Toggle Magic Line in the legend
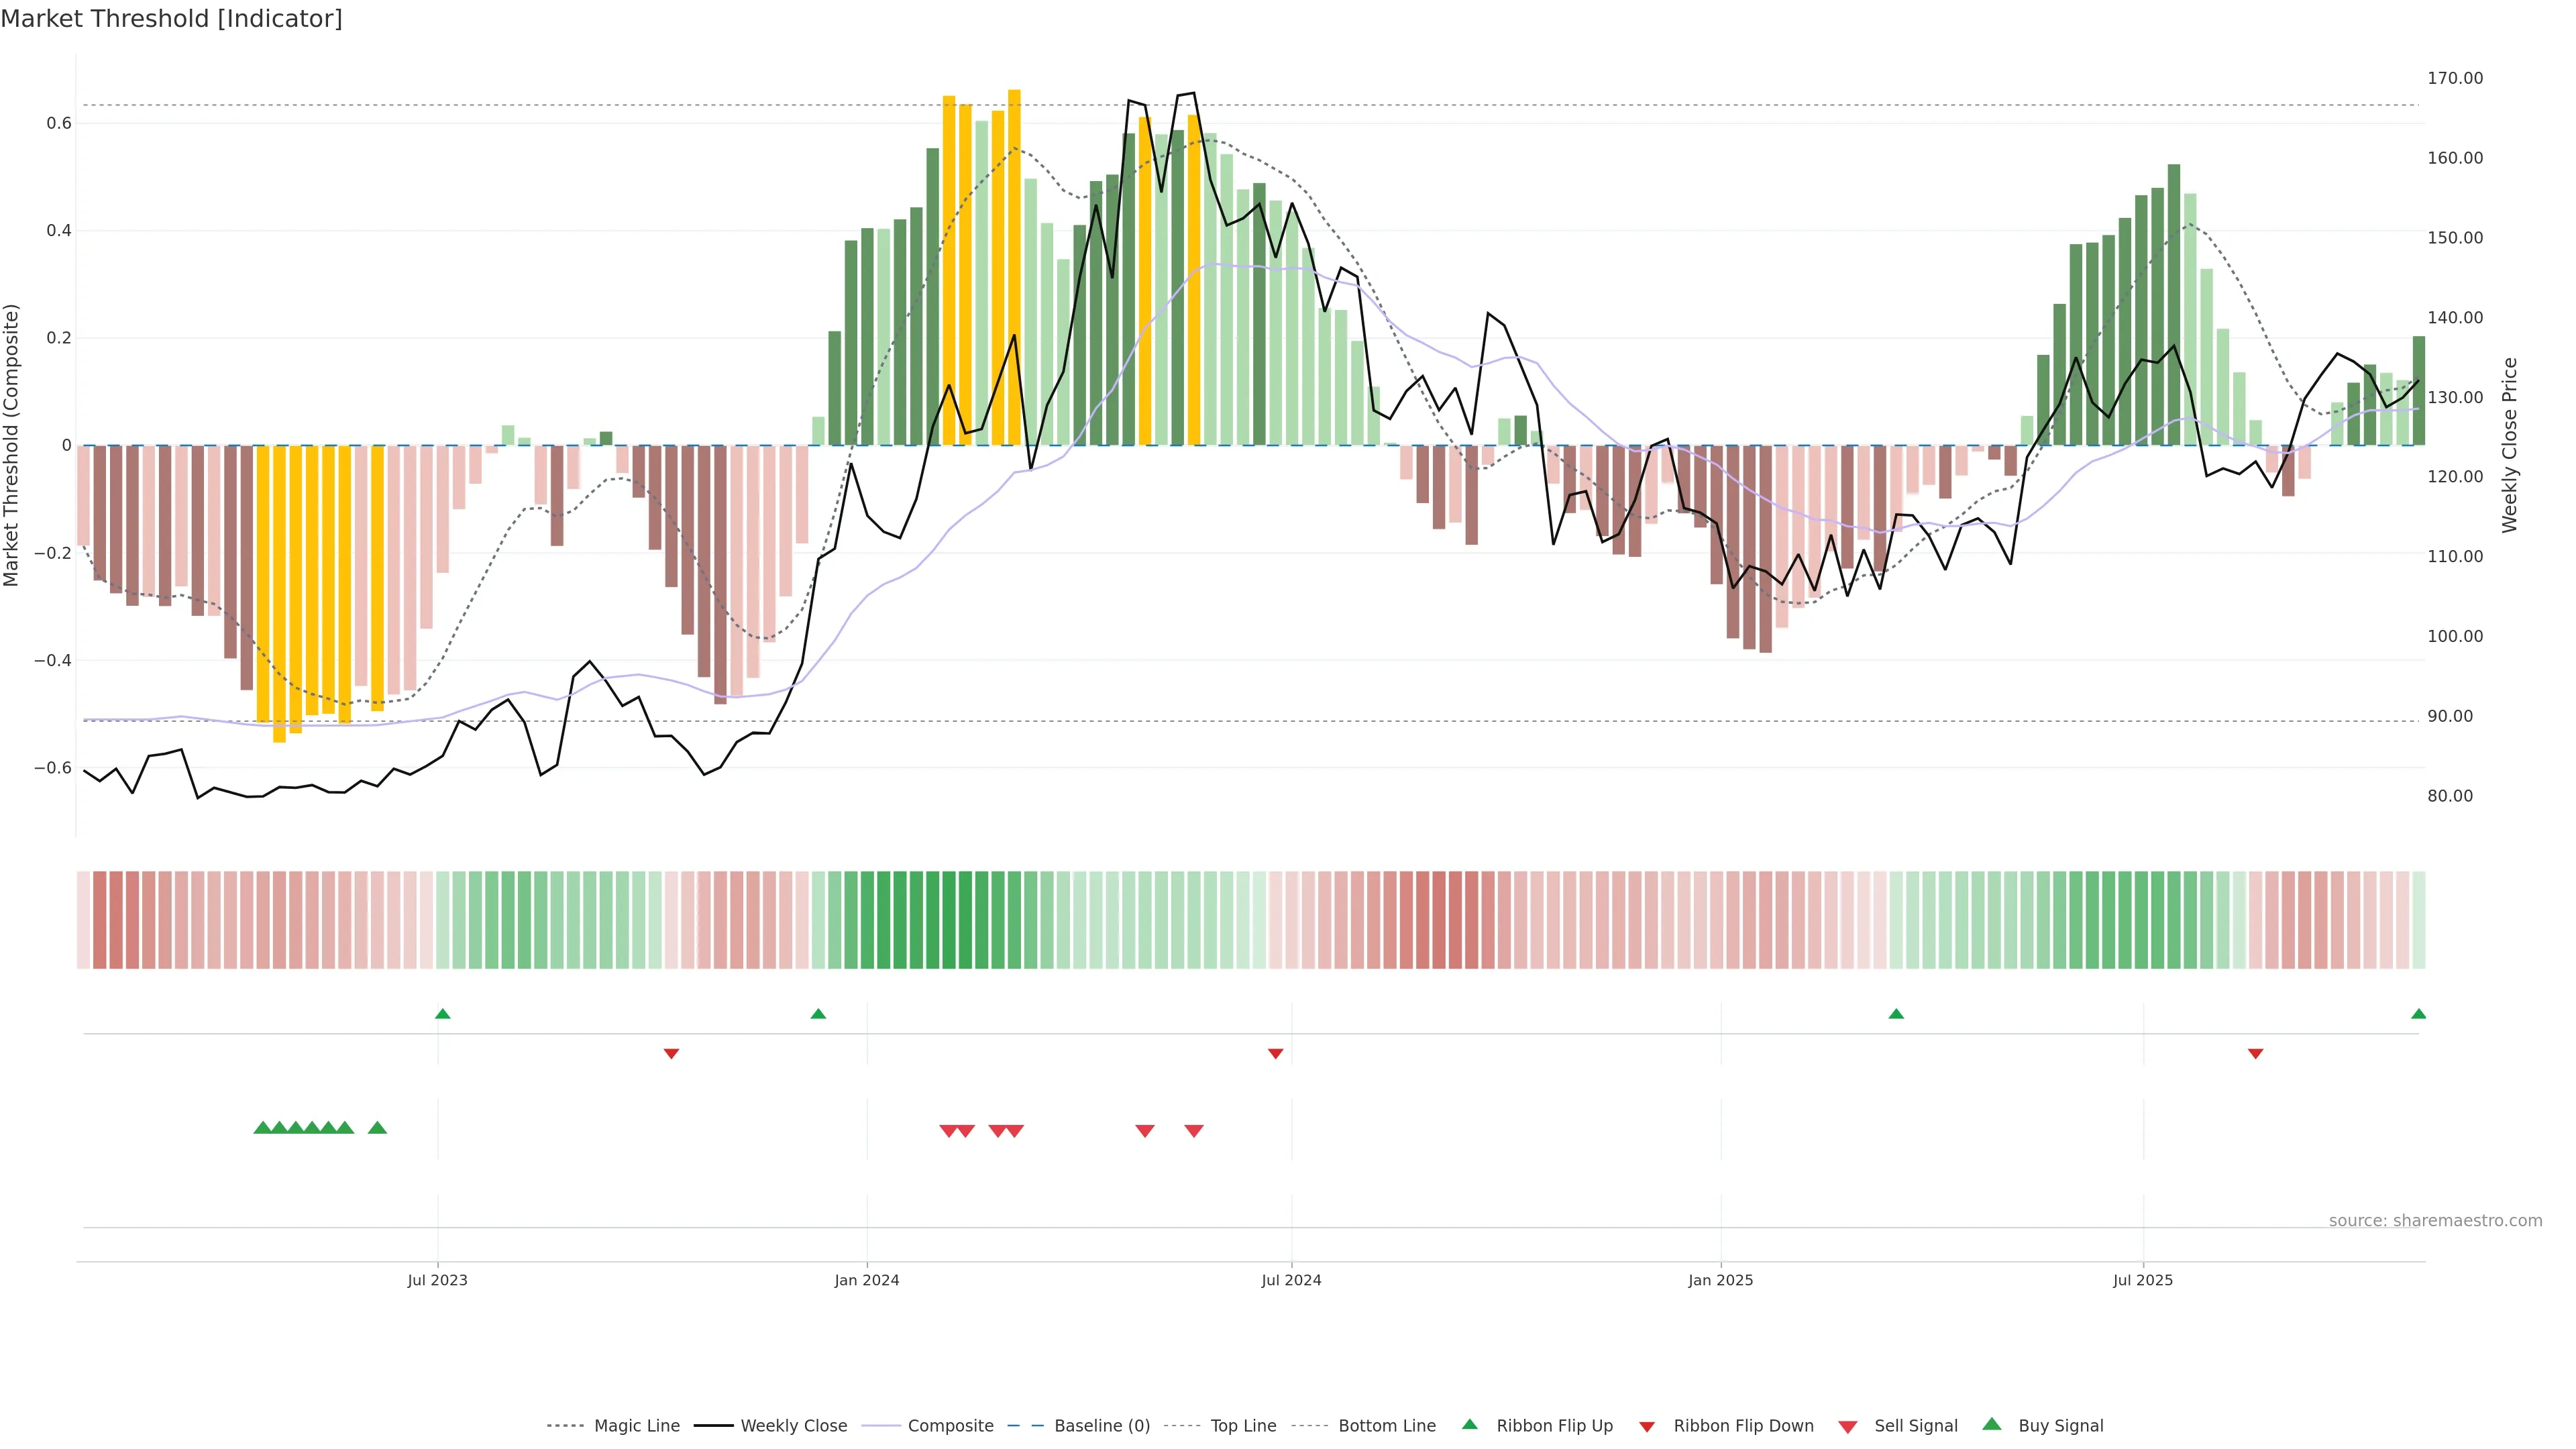Screen dimensions: 2576x1449 point(636,1426)
